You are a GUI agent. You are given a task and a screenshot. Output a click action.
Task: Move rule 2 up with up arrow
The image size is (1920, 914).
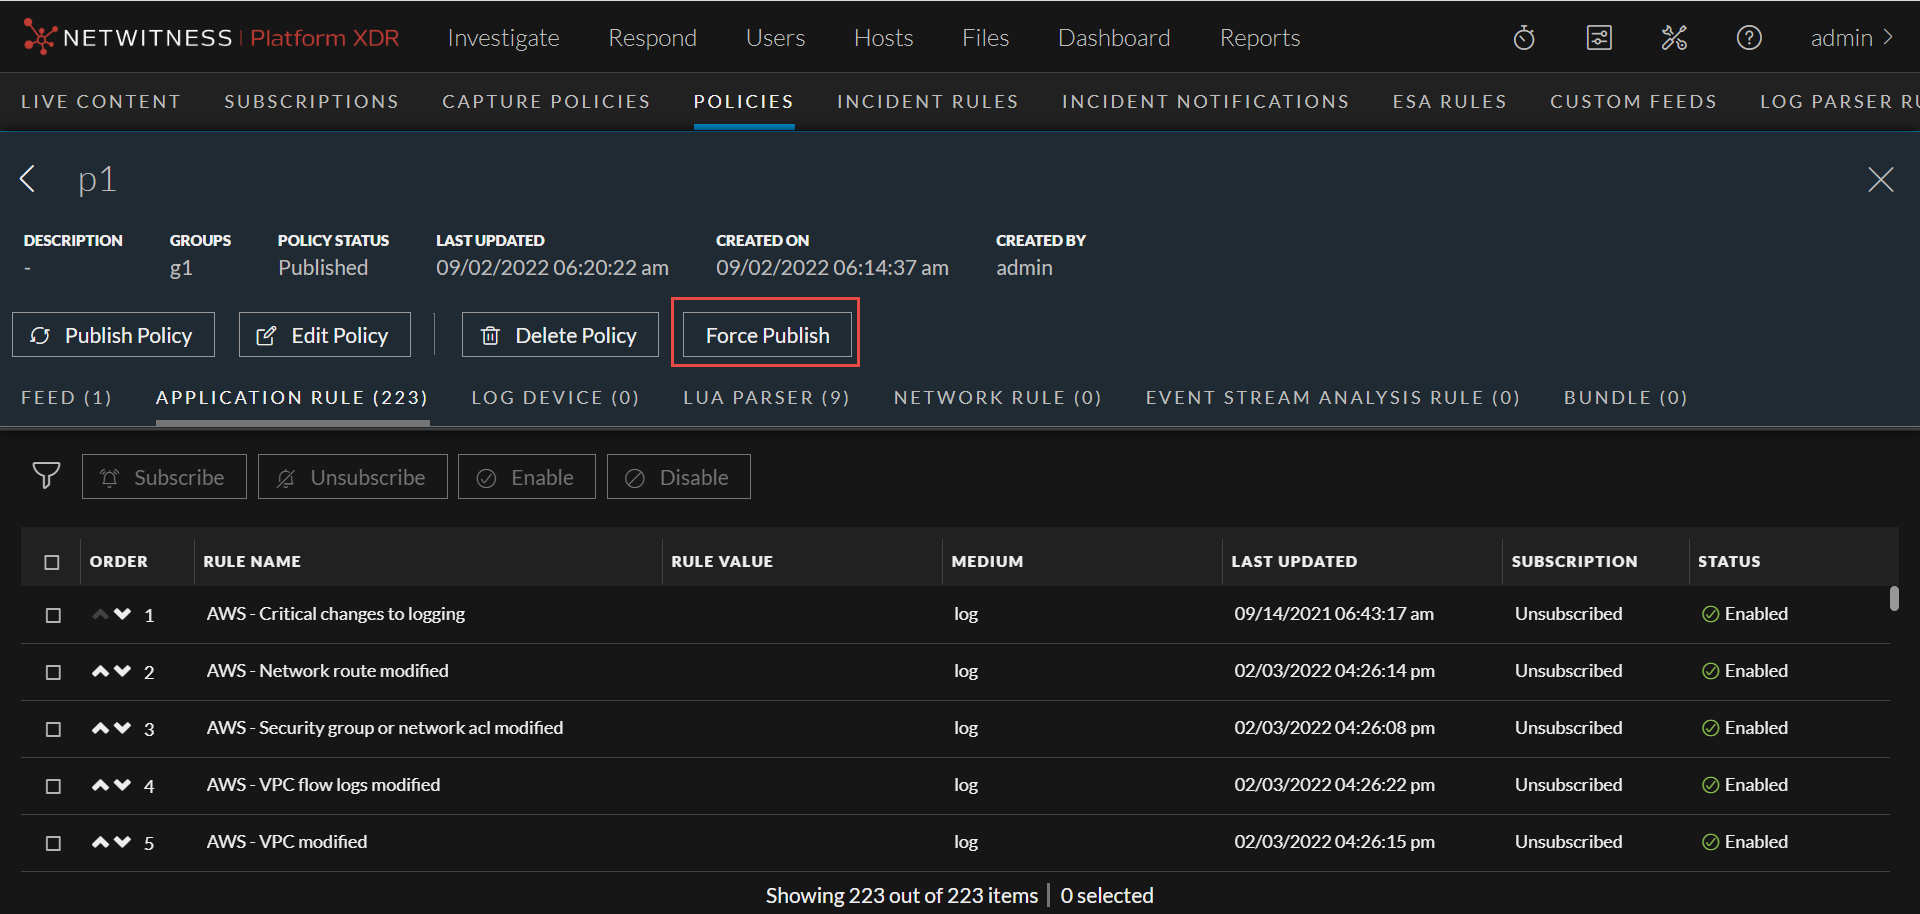tap(100, 671)
